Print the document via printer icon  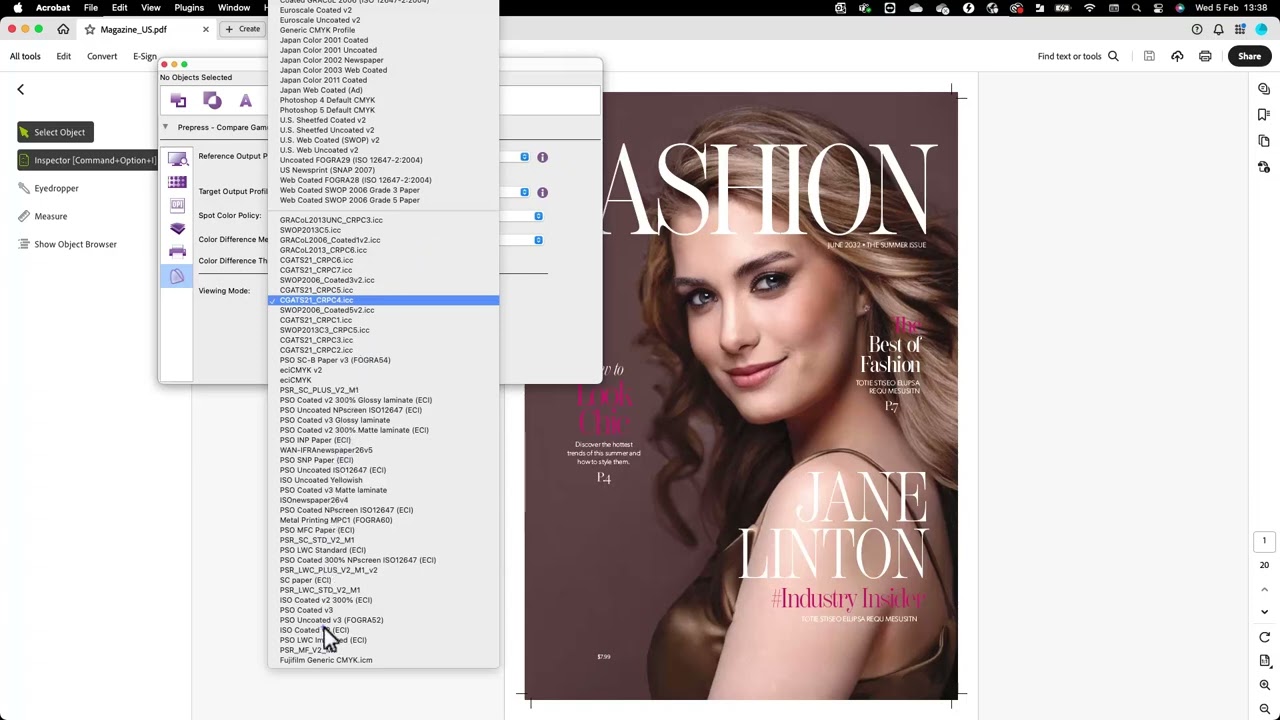click(1205, 56)
